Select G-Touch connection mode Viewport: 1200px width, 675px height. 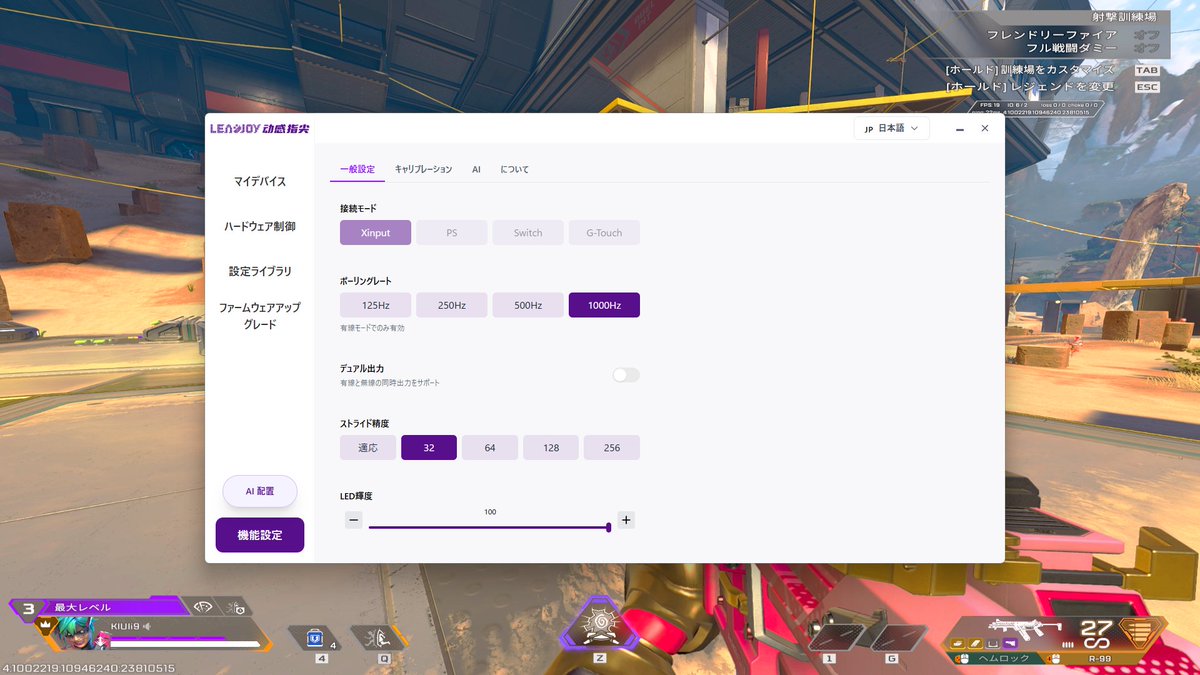point(604,233)
